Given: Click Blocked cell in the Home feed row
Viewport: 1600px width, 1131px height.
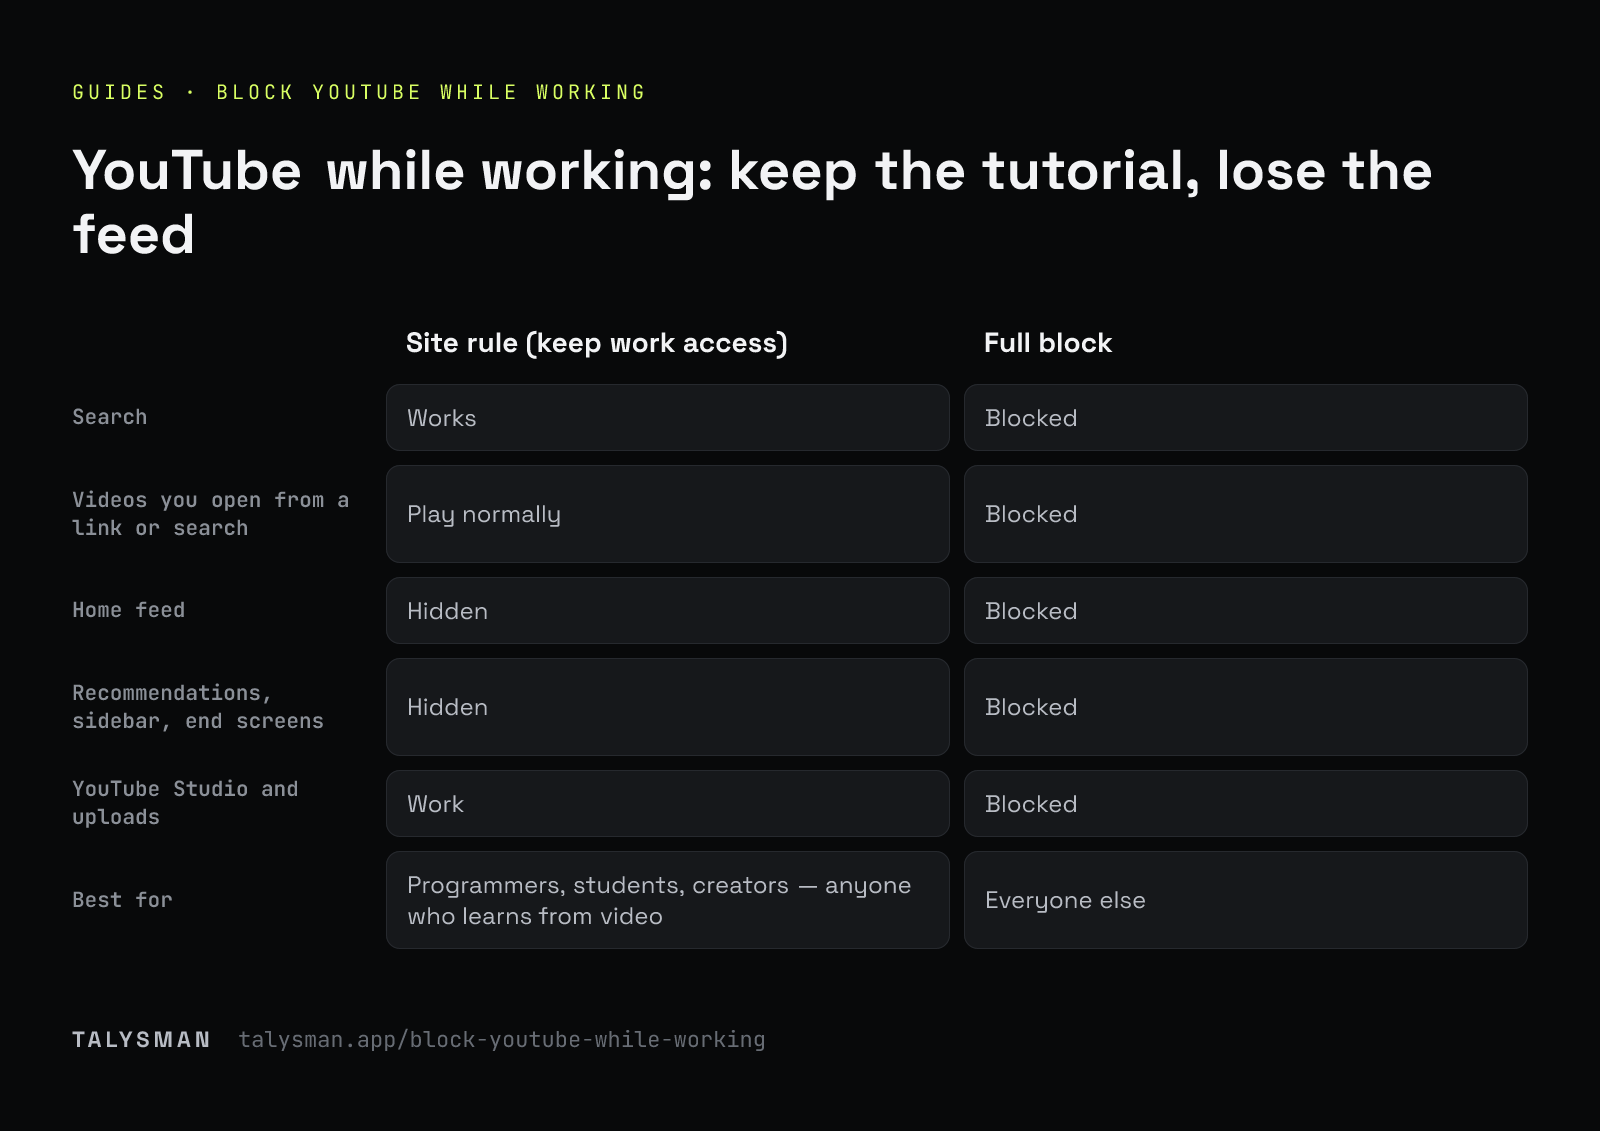Looking at the screenshot, I should click(1246, 611).
